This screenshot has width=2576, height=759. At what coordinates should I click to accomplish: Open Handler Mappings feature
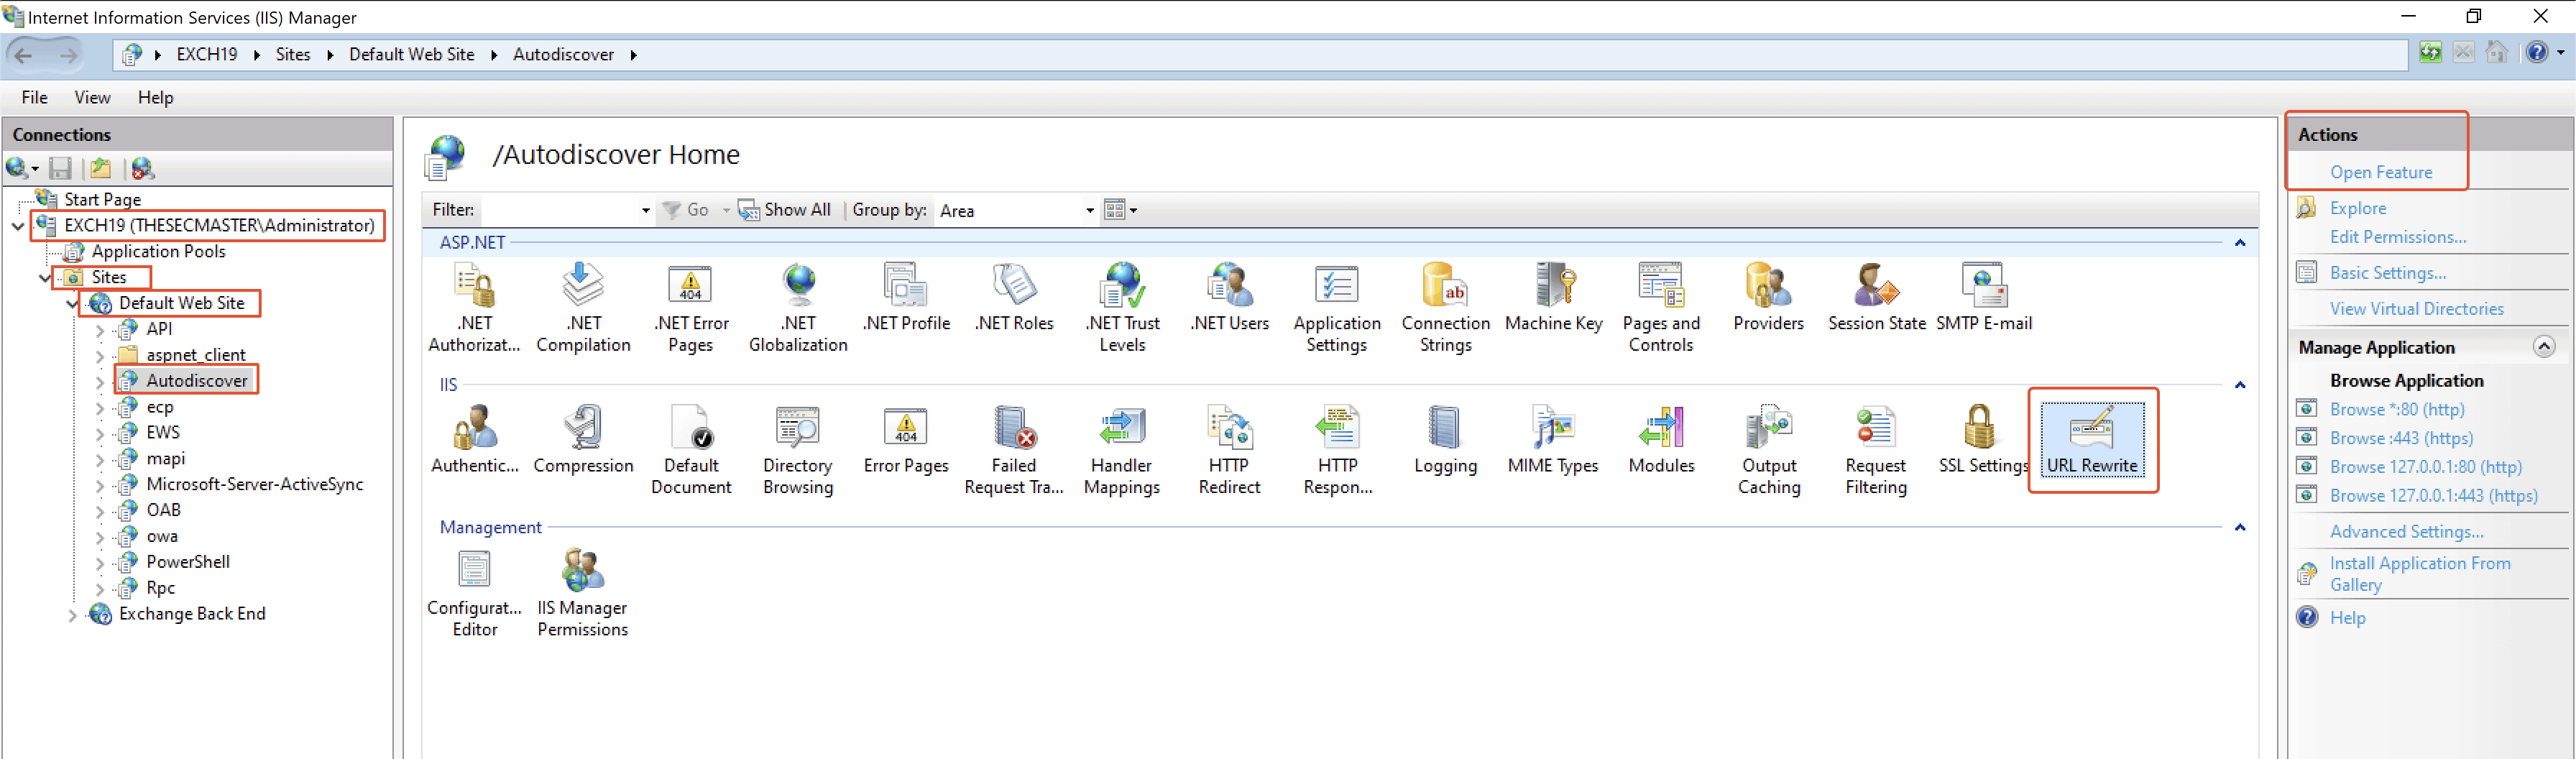[1121, 450]
